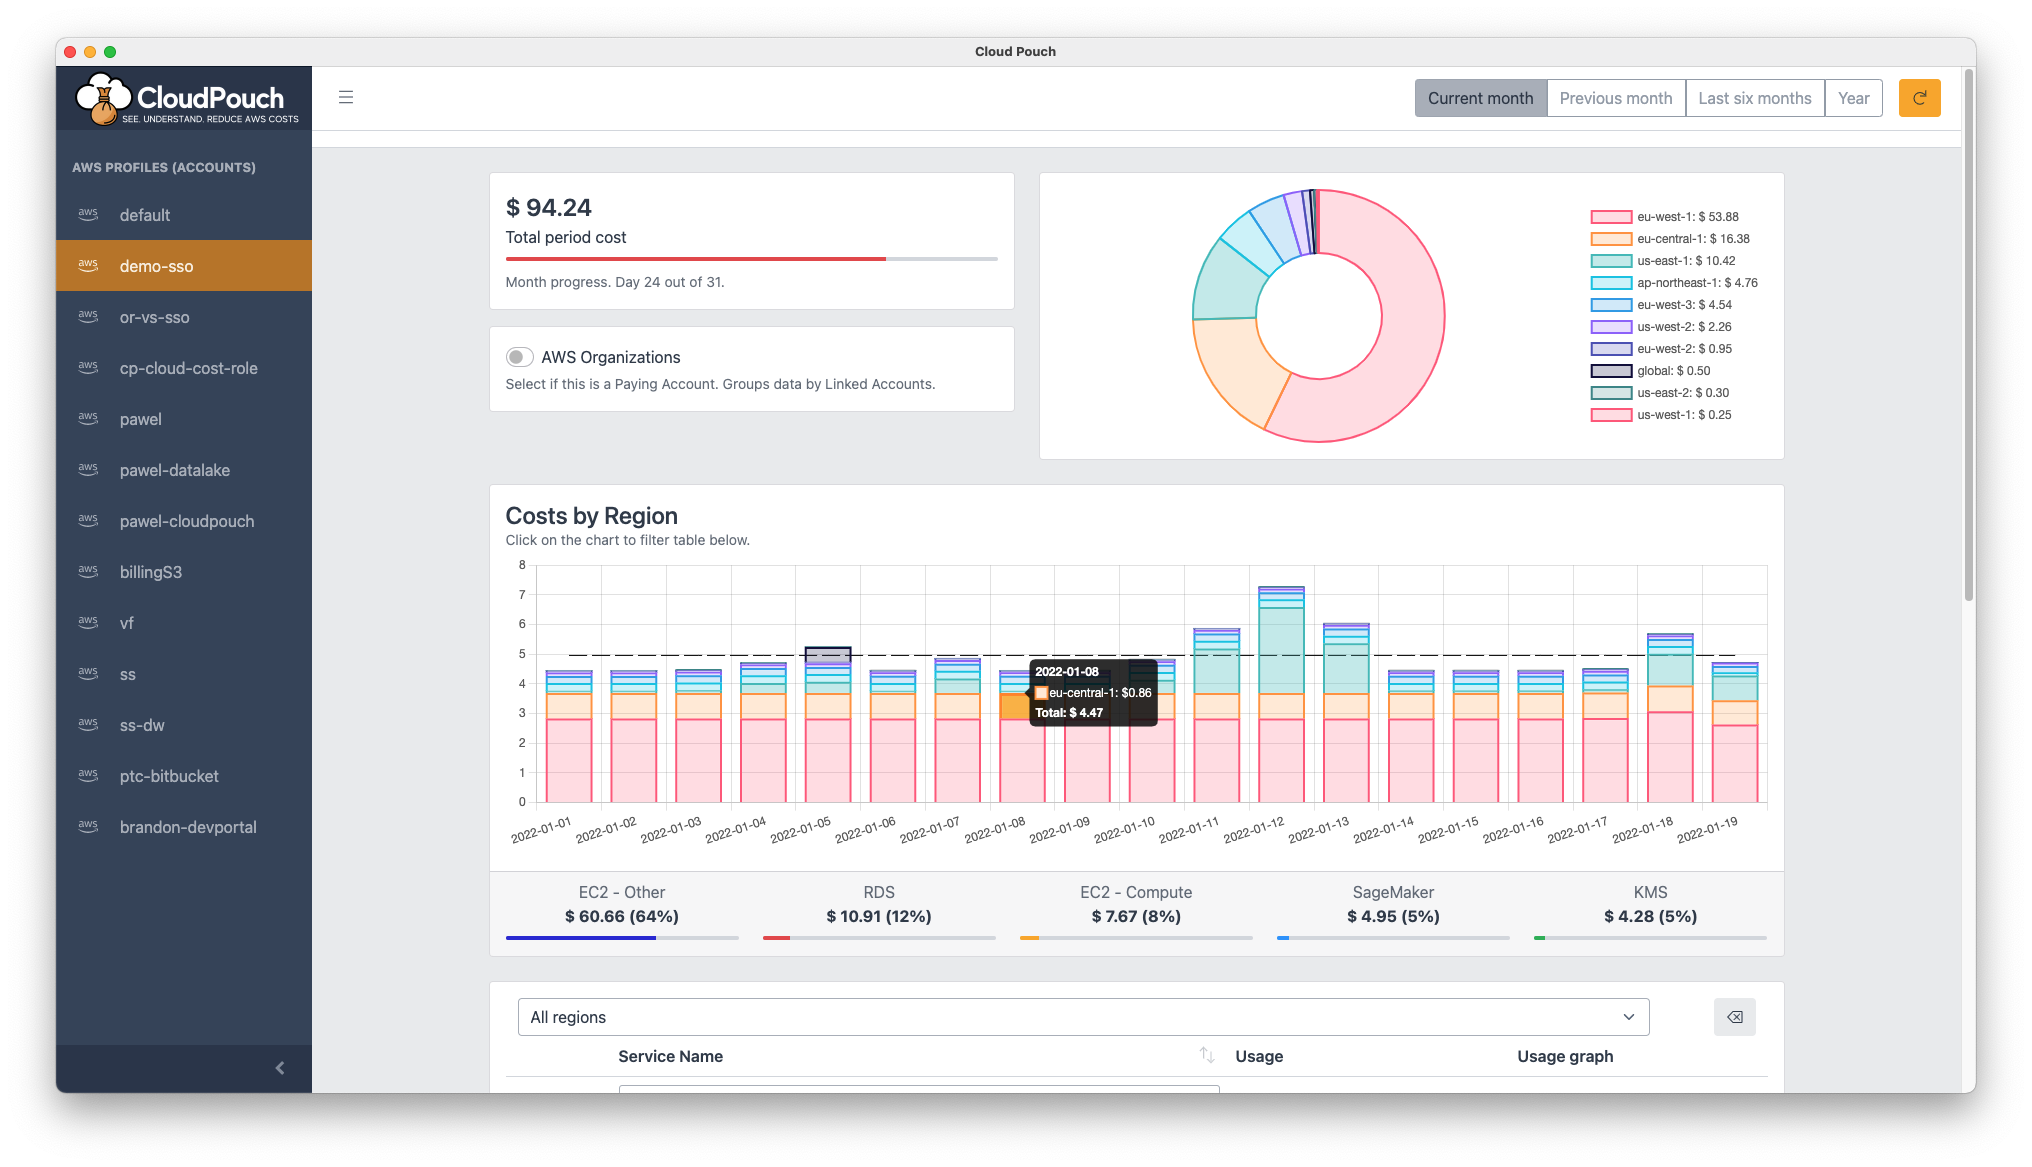Viewport: 2032px width, 1167px height.
Task: Switch to Previous month tab
Action: coord(1615,98)
